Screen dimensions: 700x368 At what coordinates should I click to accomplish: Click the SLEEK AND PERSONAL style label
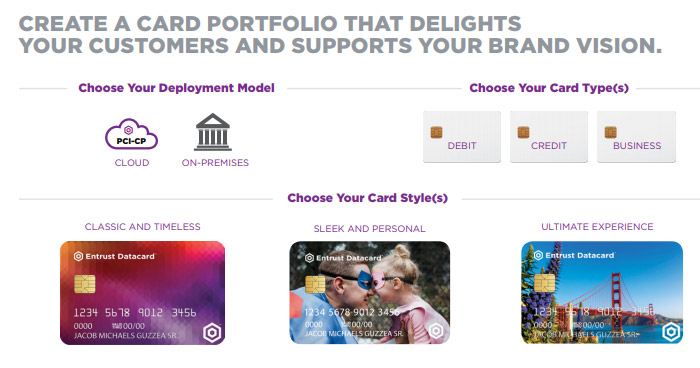tap(370, 229)
